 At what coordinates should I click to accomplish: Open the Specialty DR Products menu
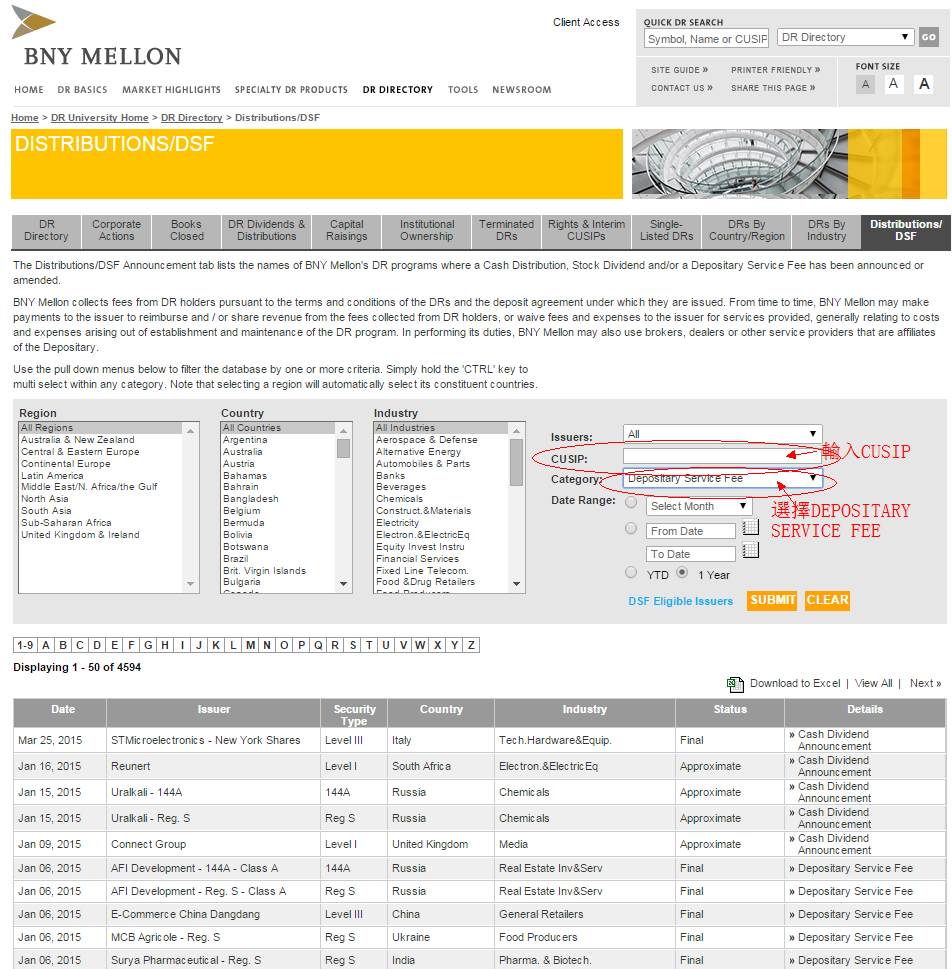(291, 90)
